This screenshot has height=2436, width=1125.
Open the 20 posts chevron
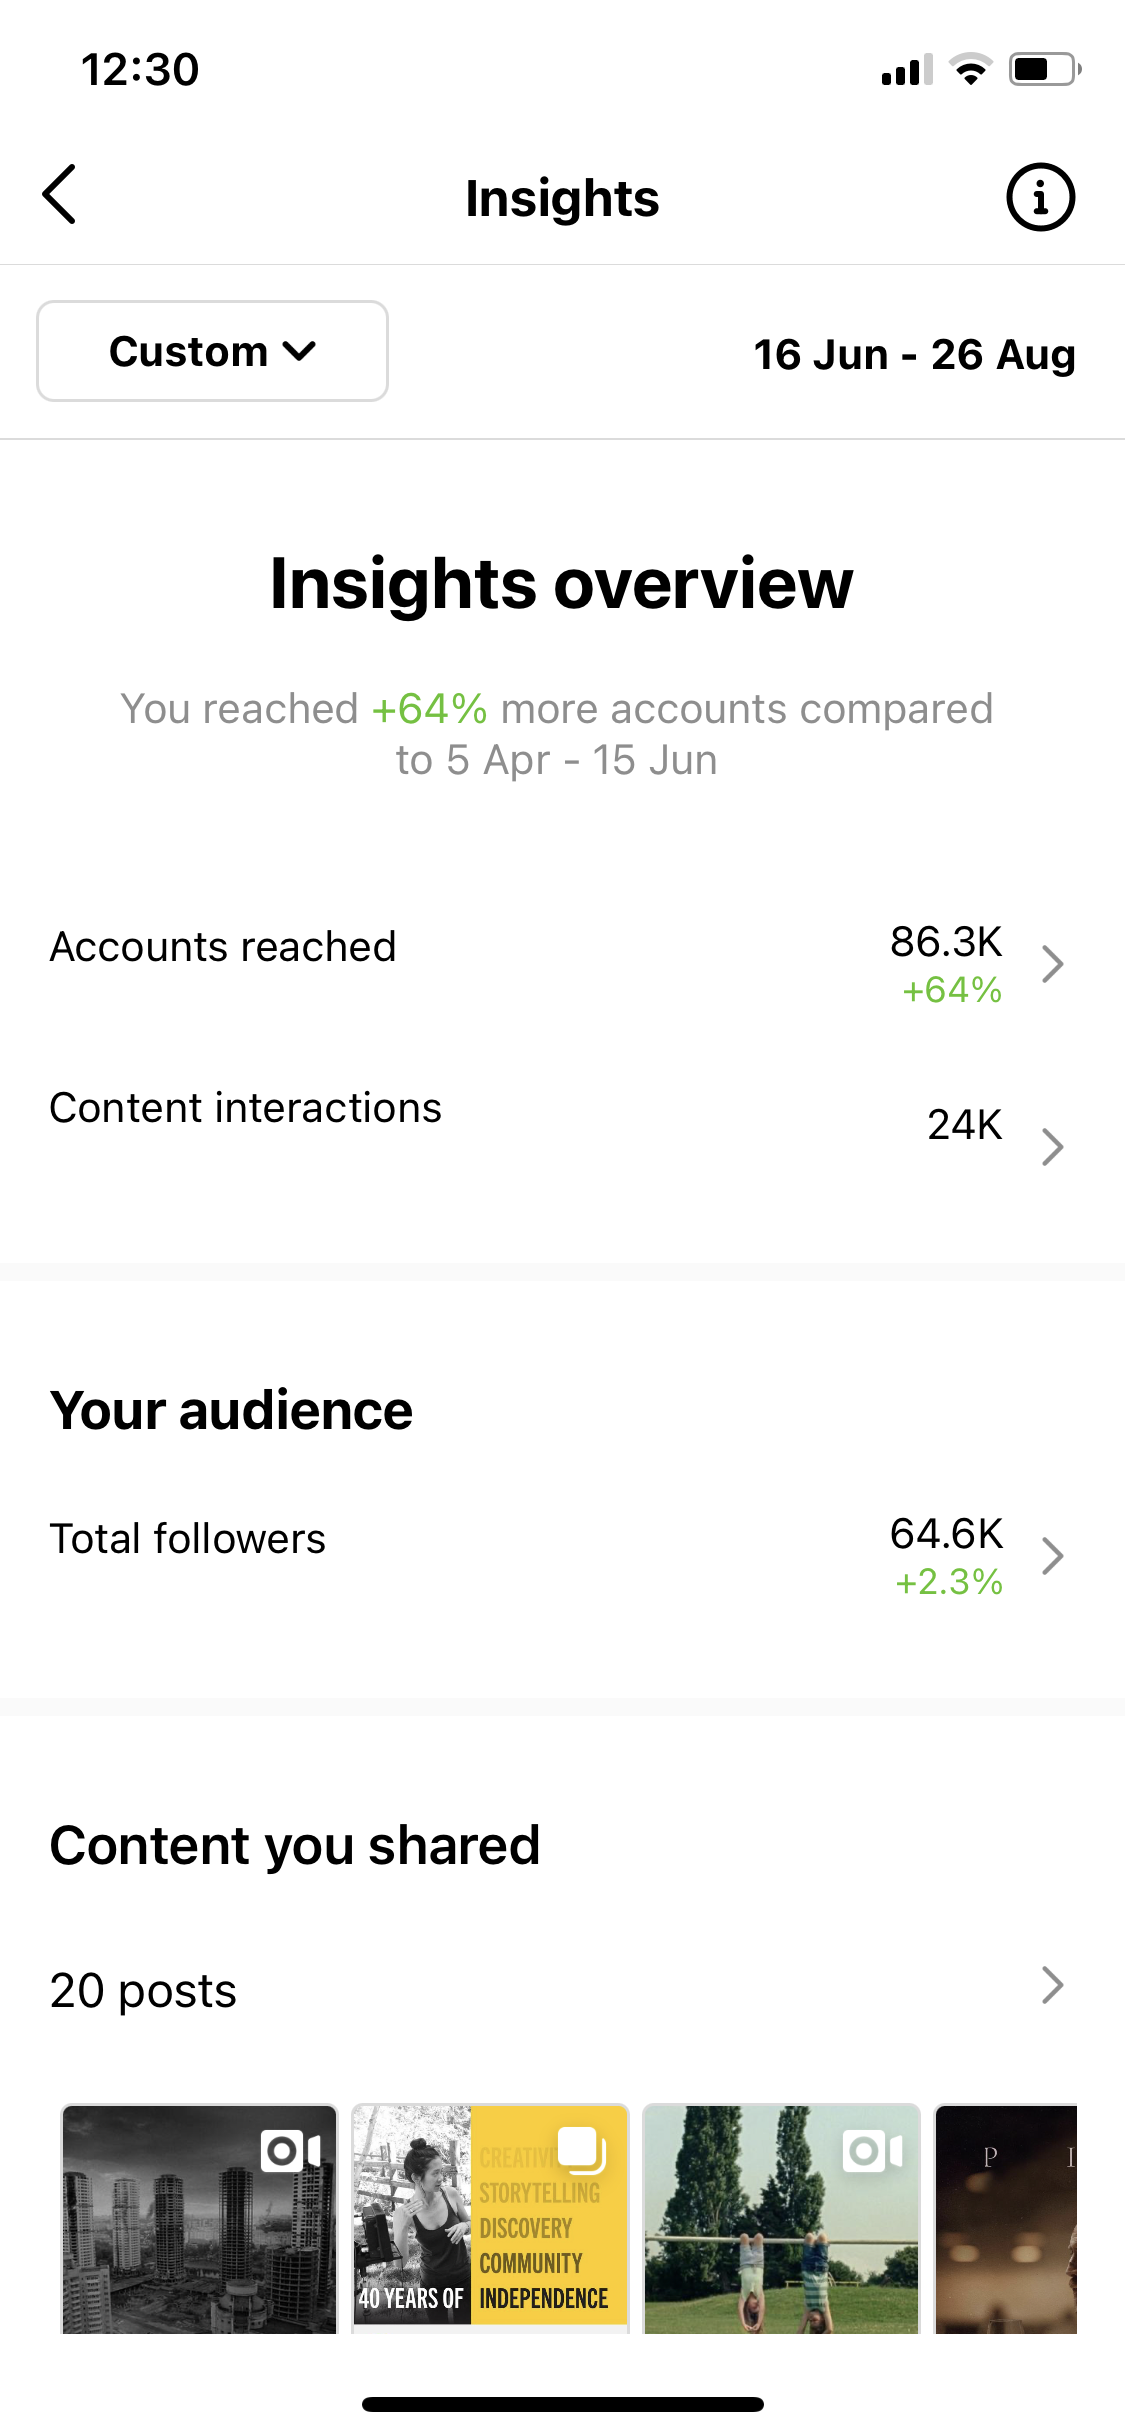tap(1052, 1985)
